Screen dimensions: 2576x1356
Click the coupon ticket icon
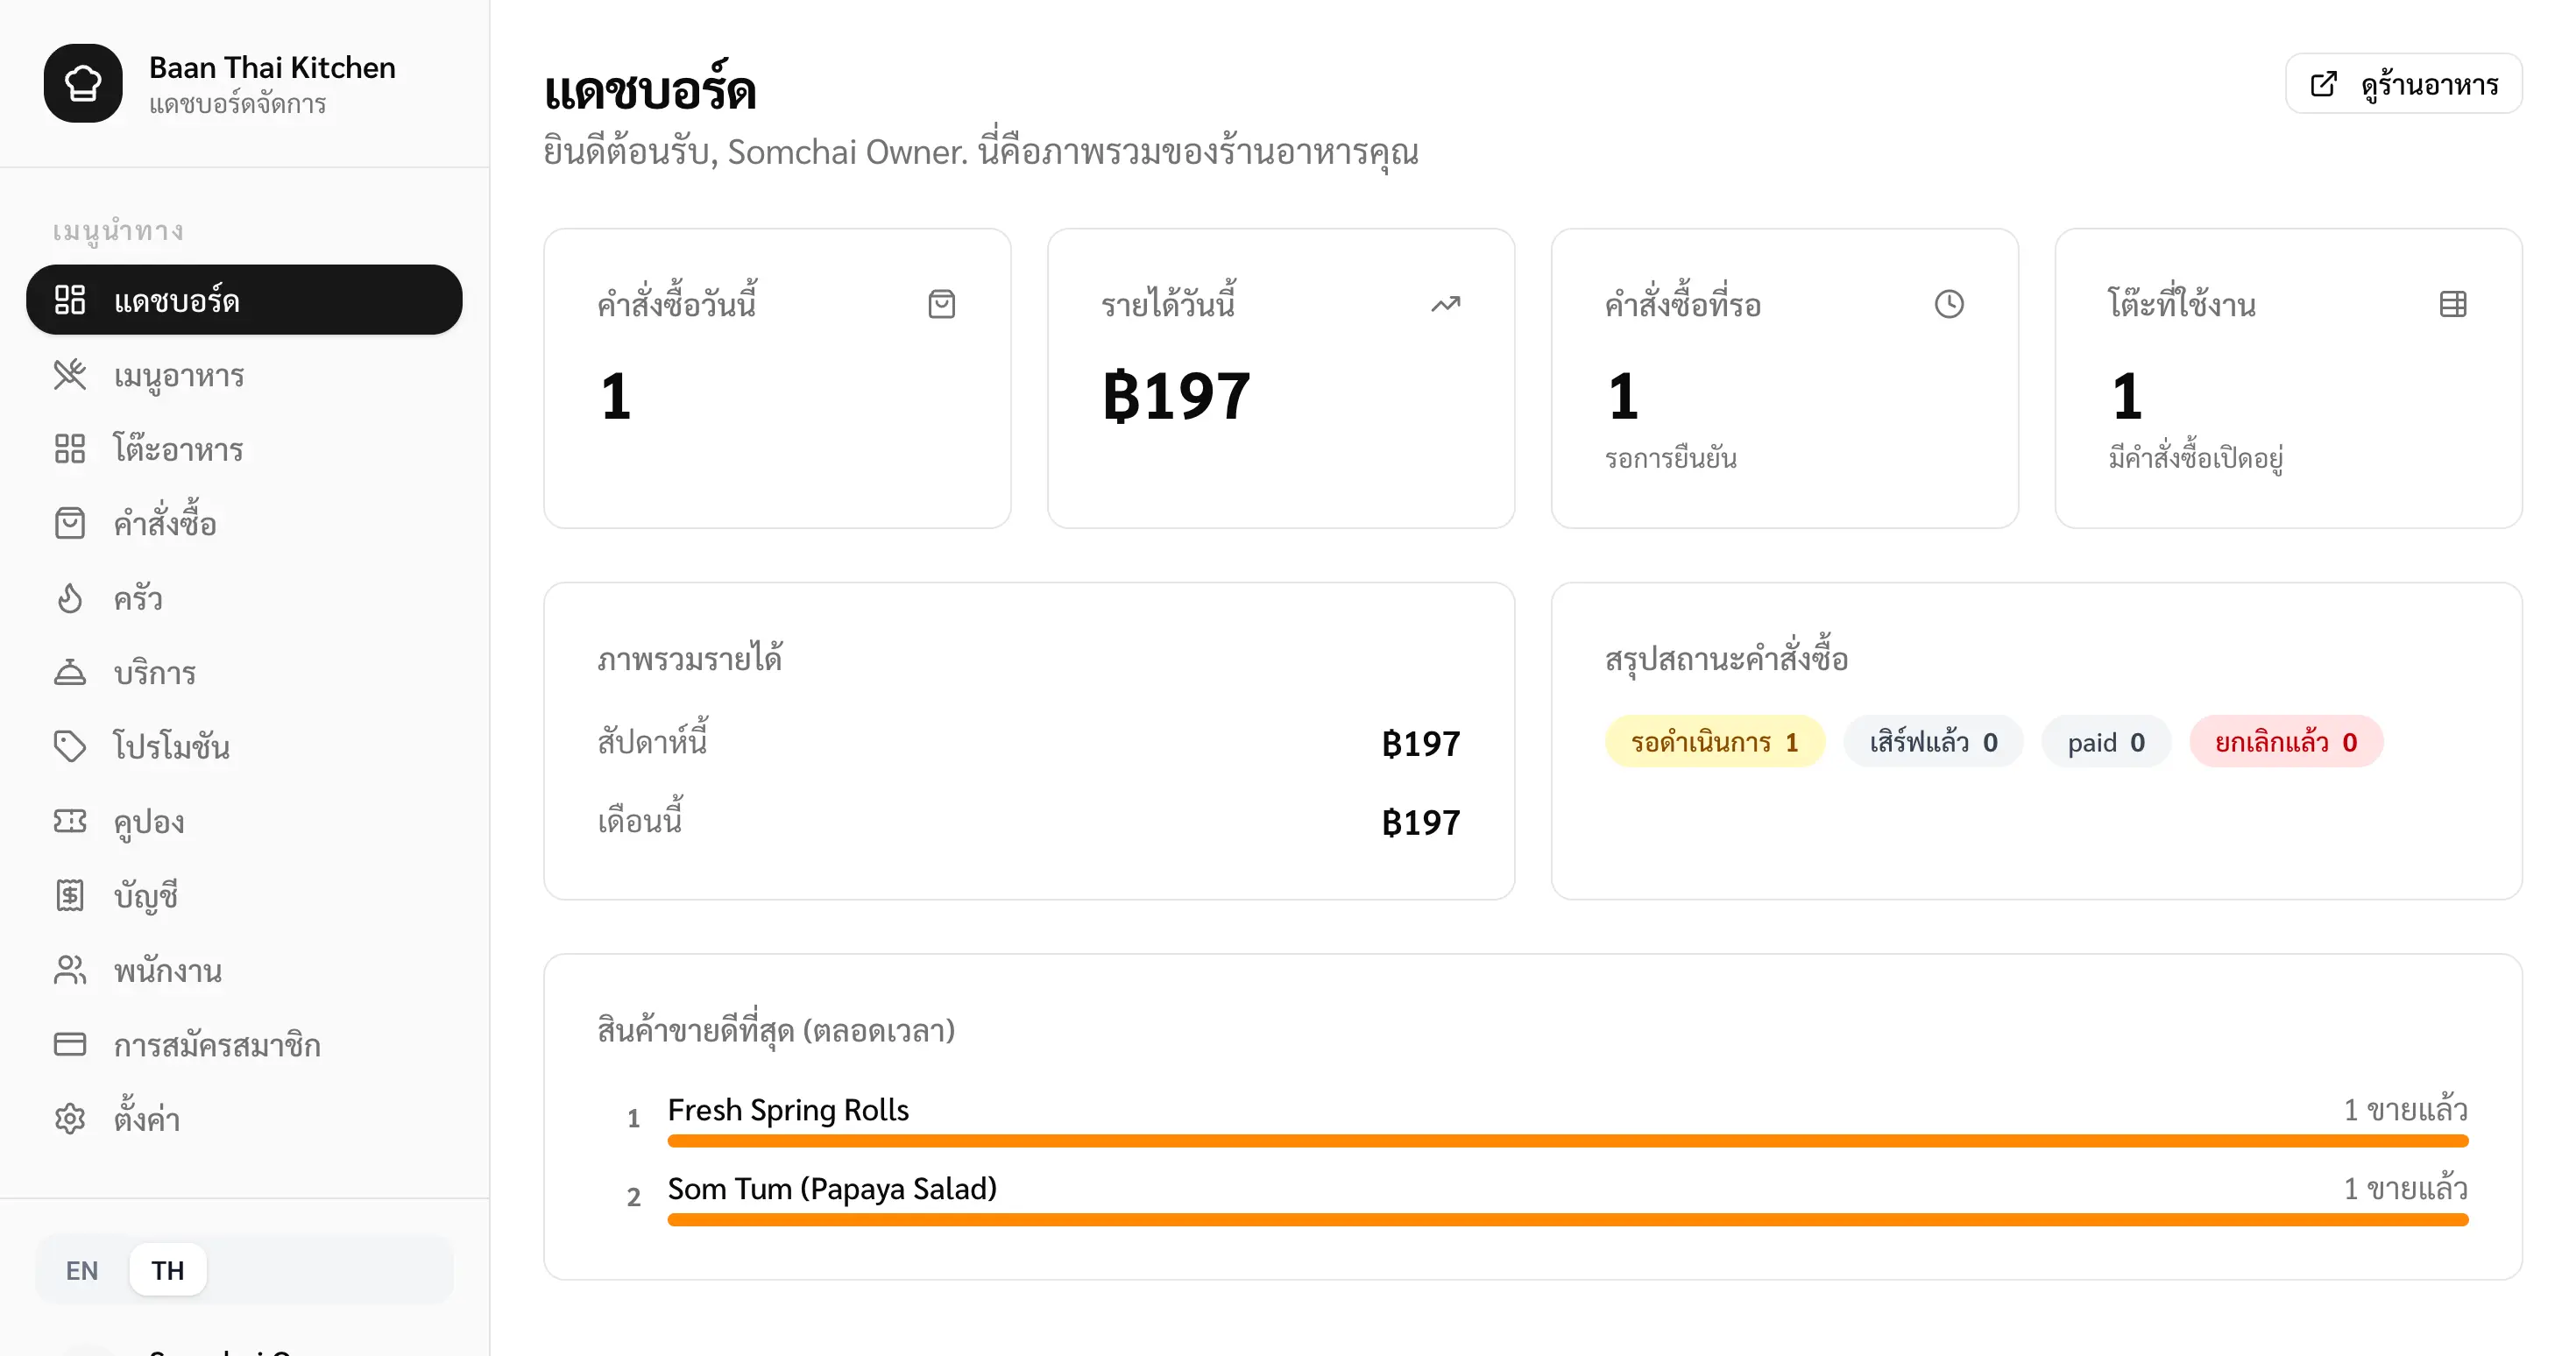coord(70,821)
